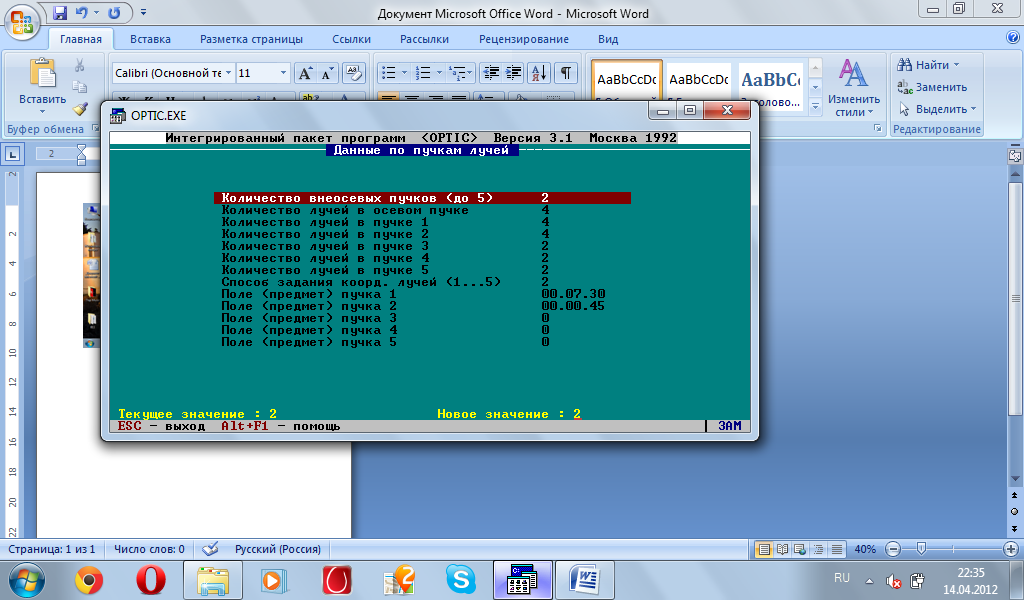
Task: Click the zoom slider handle
Action: (x=921, y=549)
